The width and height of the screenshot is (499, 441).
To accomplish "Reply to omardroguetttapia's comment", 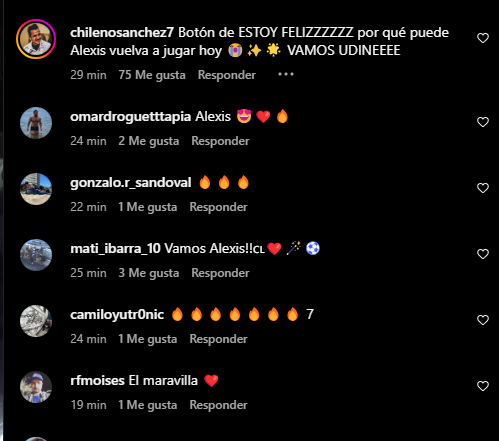I will (x=220, y=141).
